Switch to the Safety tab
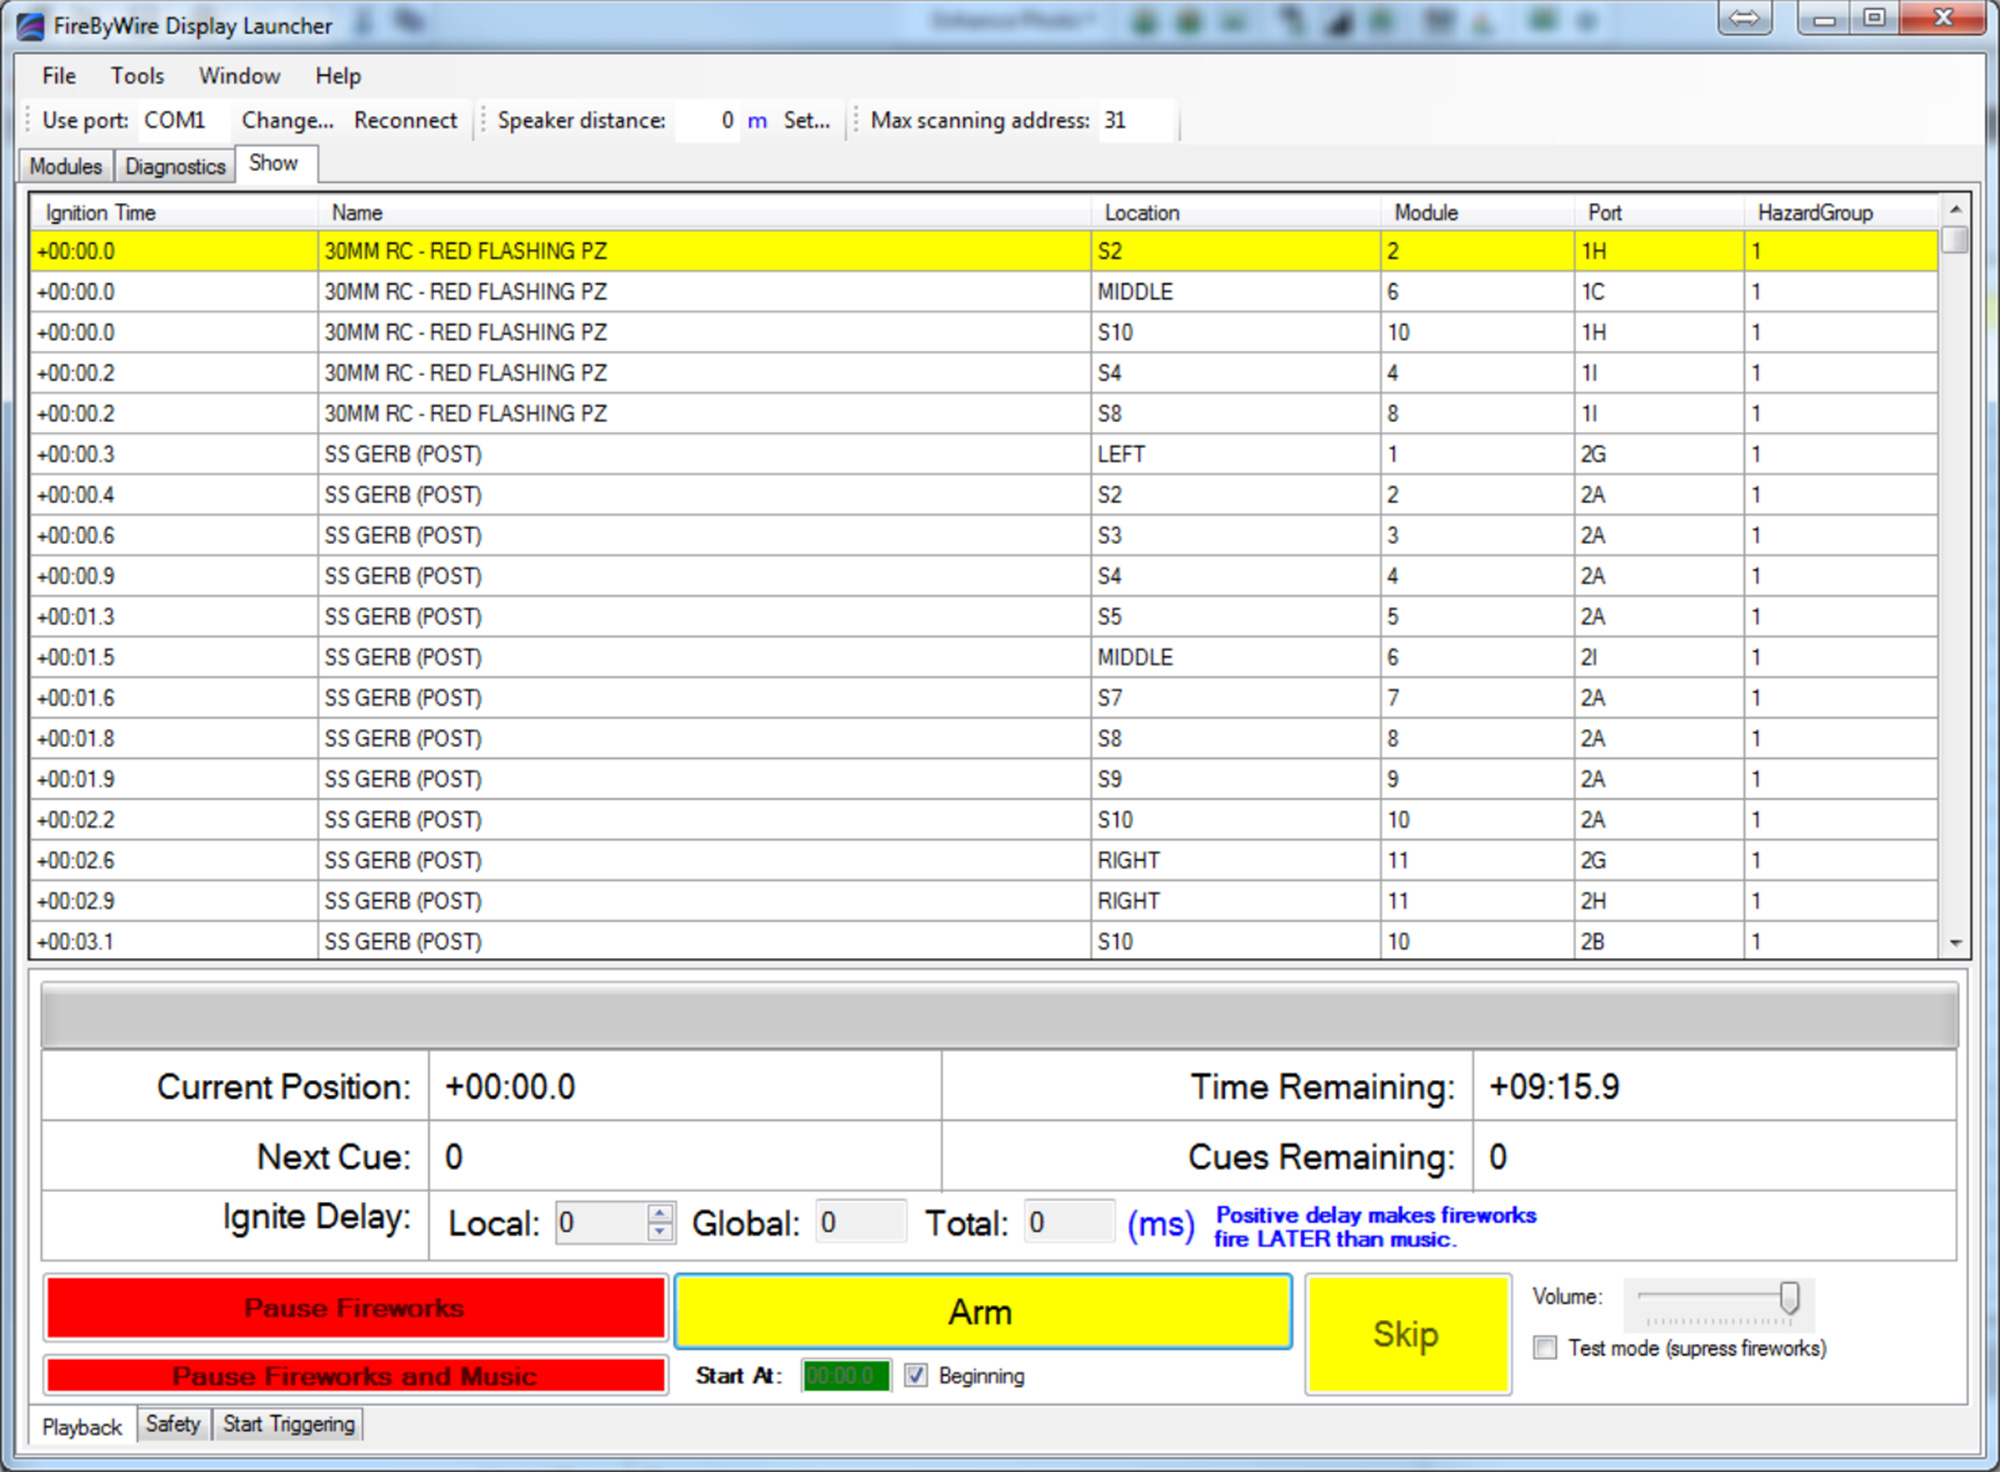 (173, 1424)
